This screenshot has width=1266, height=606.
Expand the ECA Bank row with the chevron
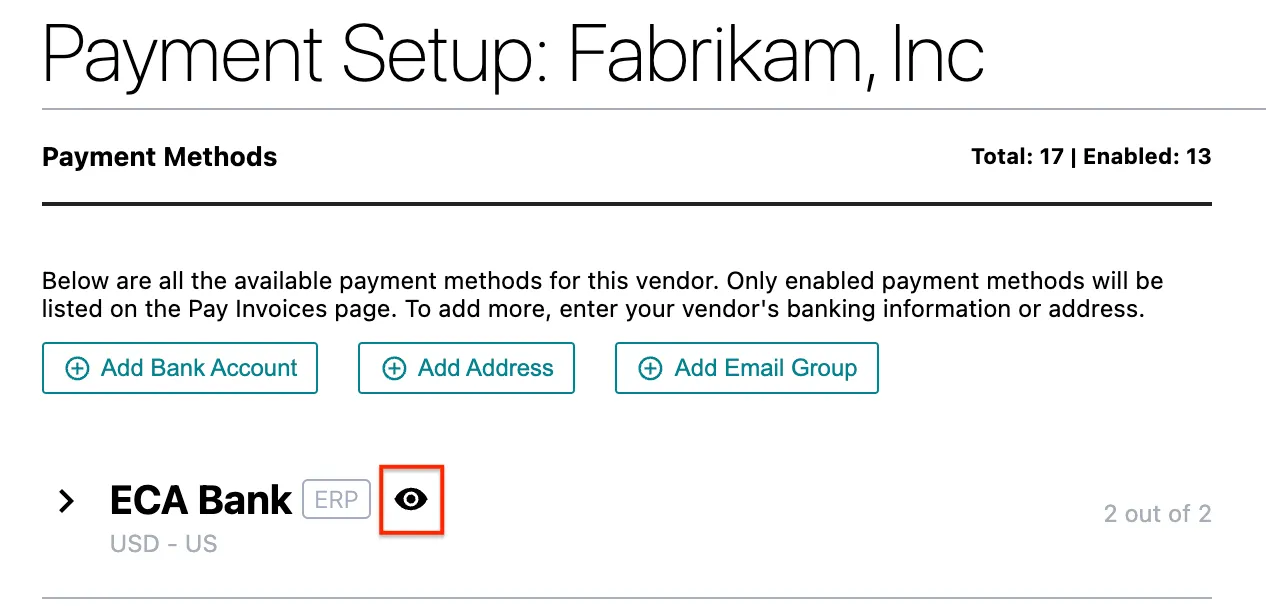[x=66, y=501]
